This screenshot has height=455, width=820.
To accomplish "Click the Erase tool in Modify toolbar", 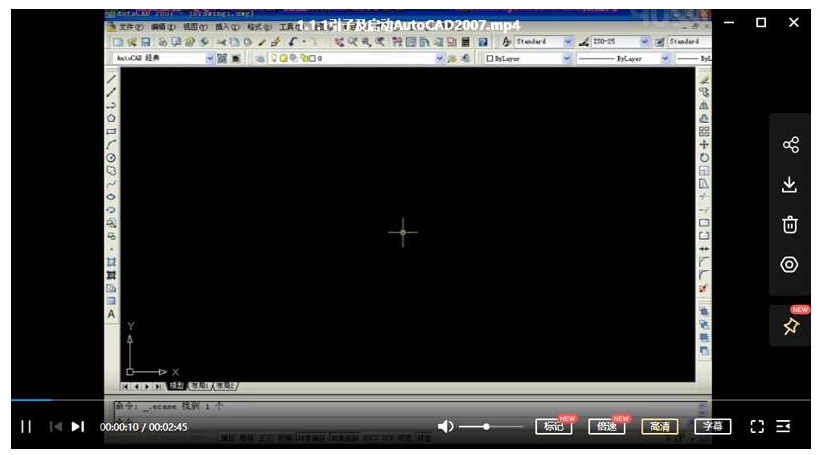I will [704, 80].
